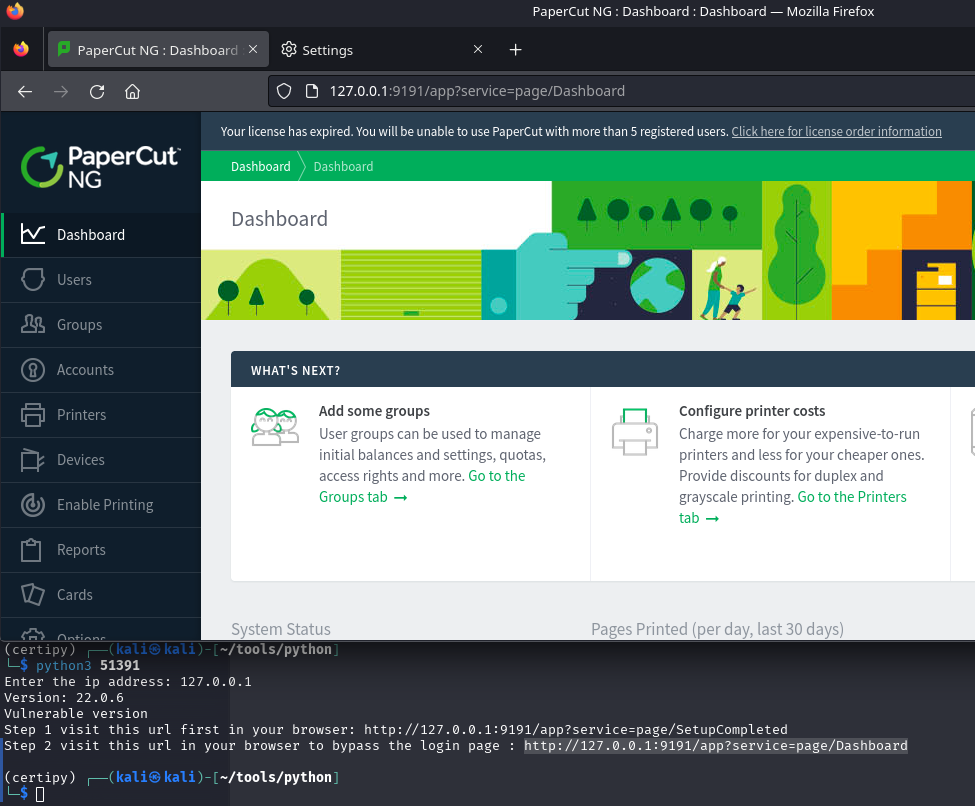Open Reports via its clipboard icon
The image size is (975, 806).
pyautogui.click(x=31, y=550)
